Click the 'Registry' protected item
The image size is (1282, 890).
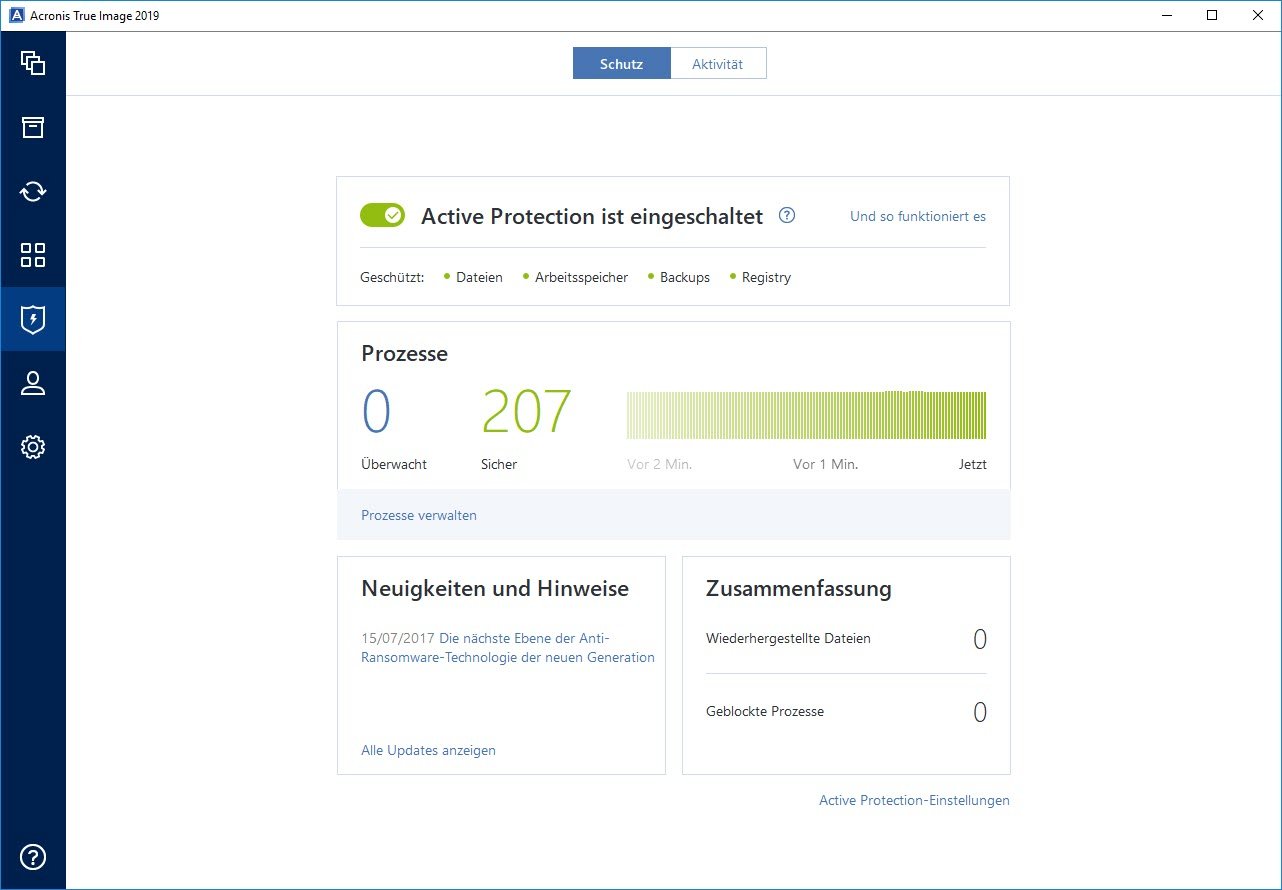[x=766, y=277]
